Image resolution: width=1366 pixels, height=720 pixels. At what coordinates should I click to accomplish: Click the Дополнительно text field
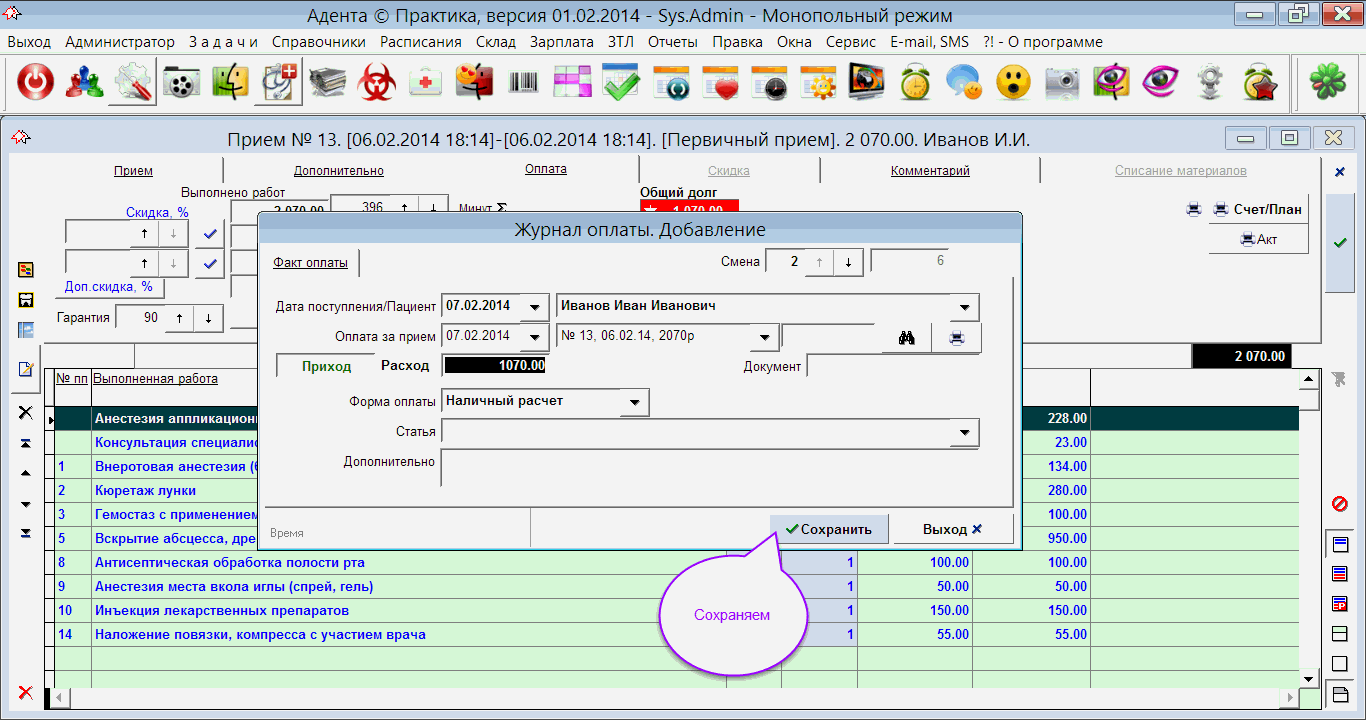(710, 467)
